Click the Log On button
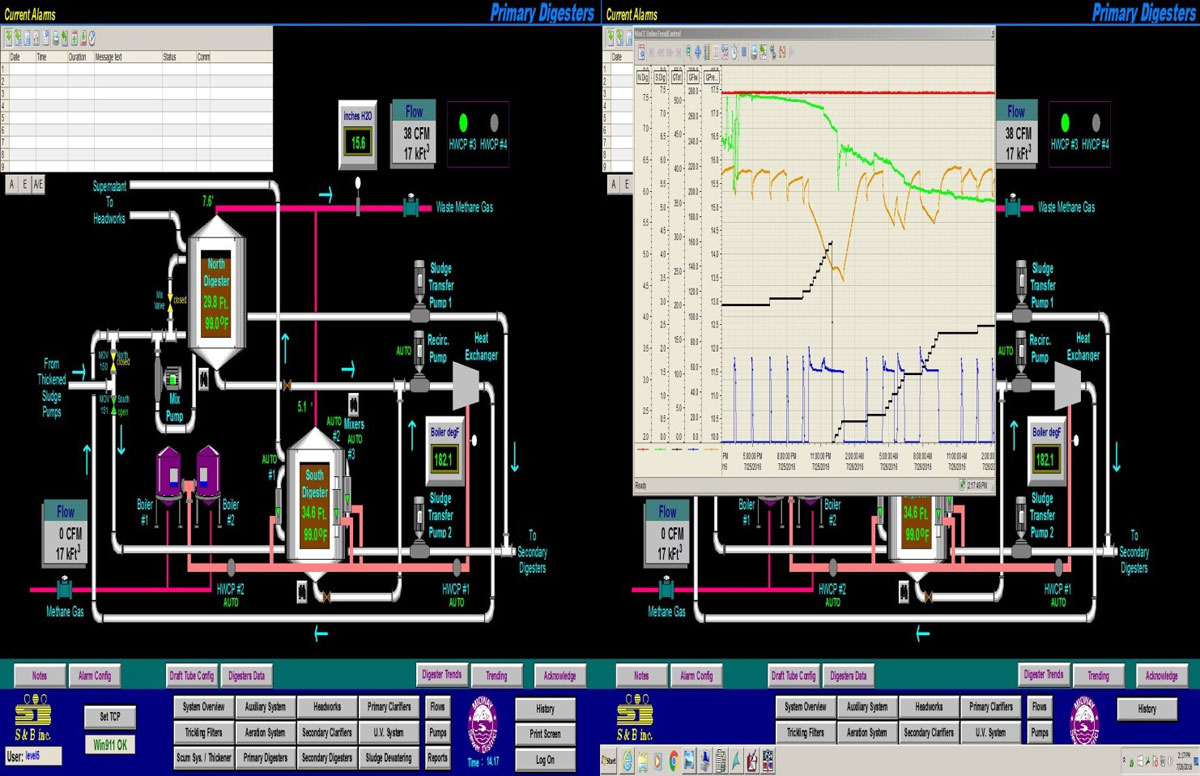1200x776 pixels. click(546, 758)
